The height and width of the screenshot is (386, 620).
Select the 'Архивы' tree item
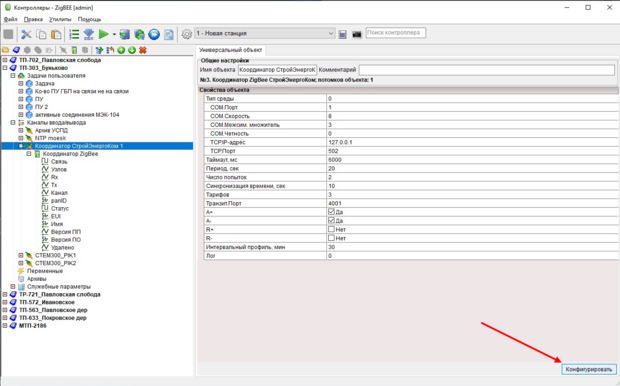click(36, 279)
